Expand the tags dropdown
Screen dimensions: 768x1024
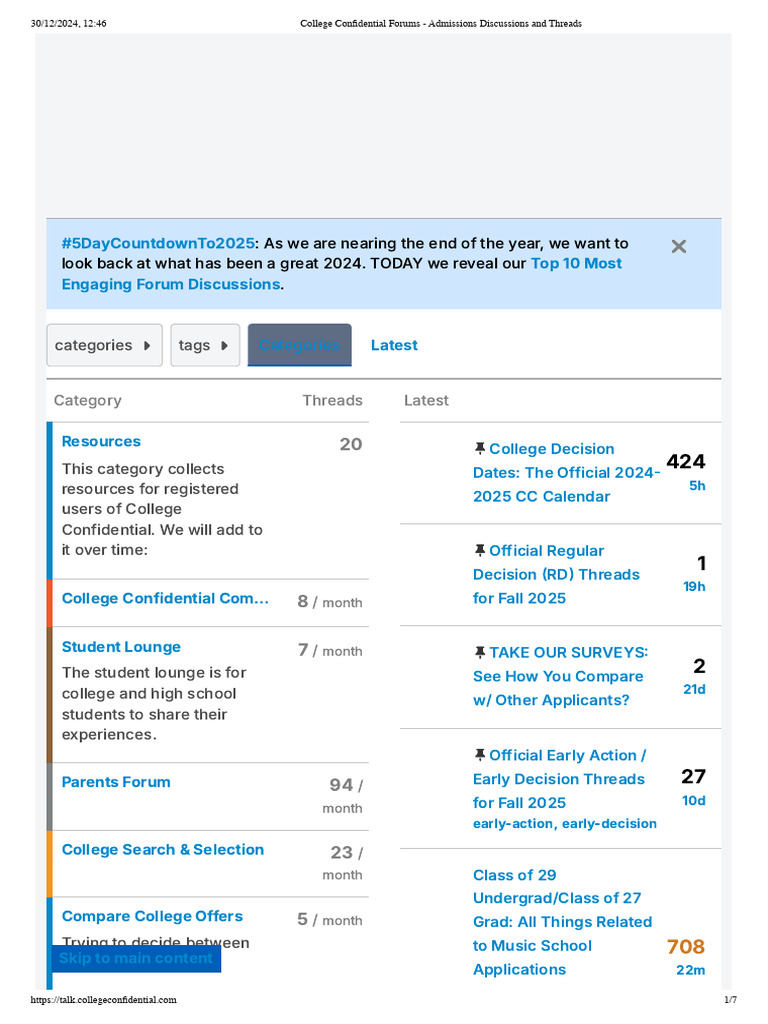point(205,345)
